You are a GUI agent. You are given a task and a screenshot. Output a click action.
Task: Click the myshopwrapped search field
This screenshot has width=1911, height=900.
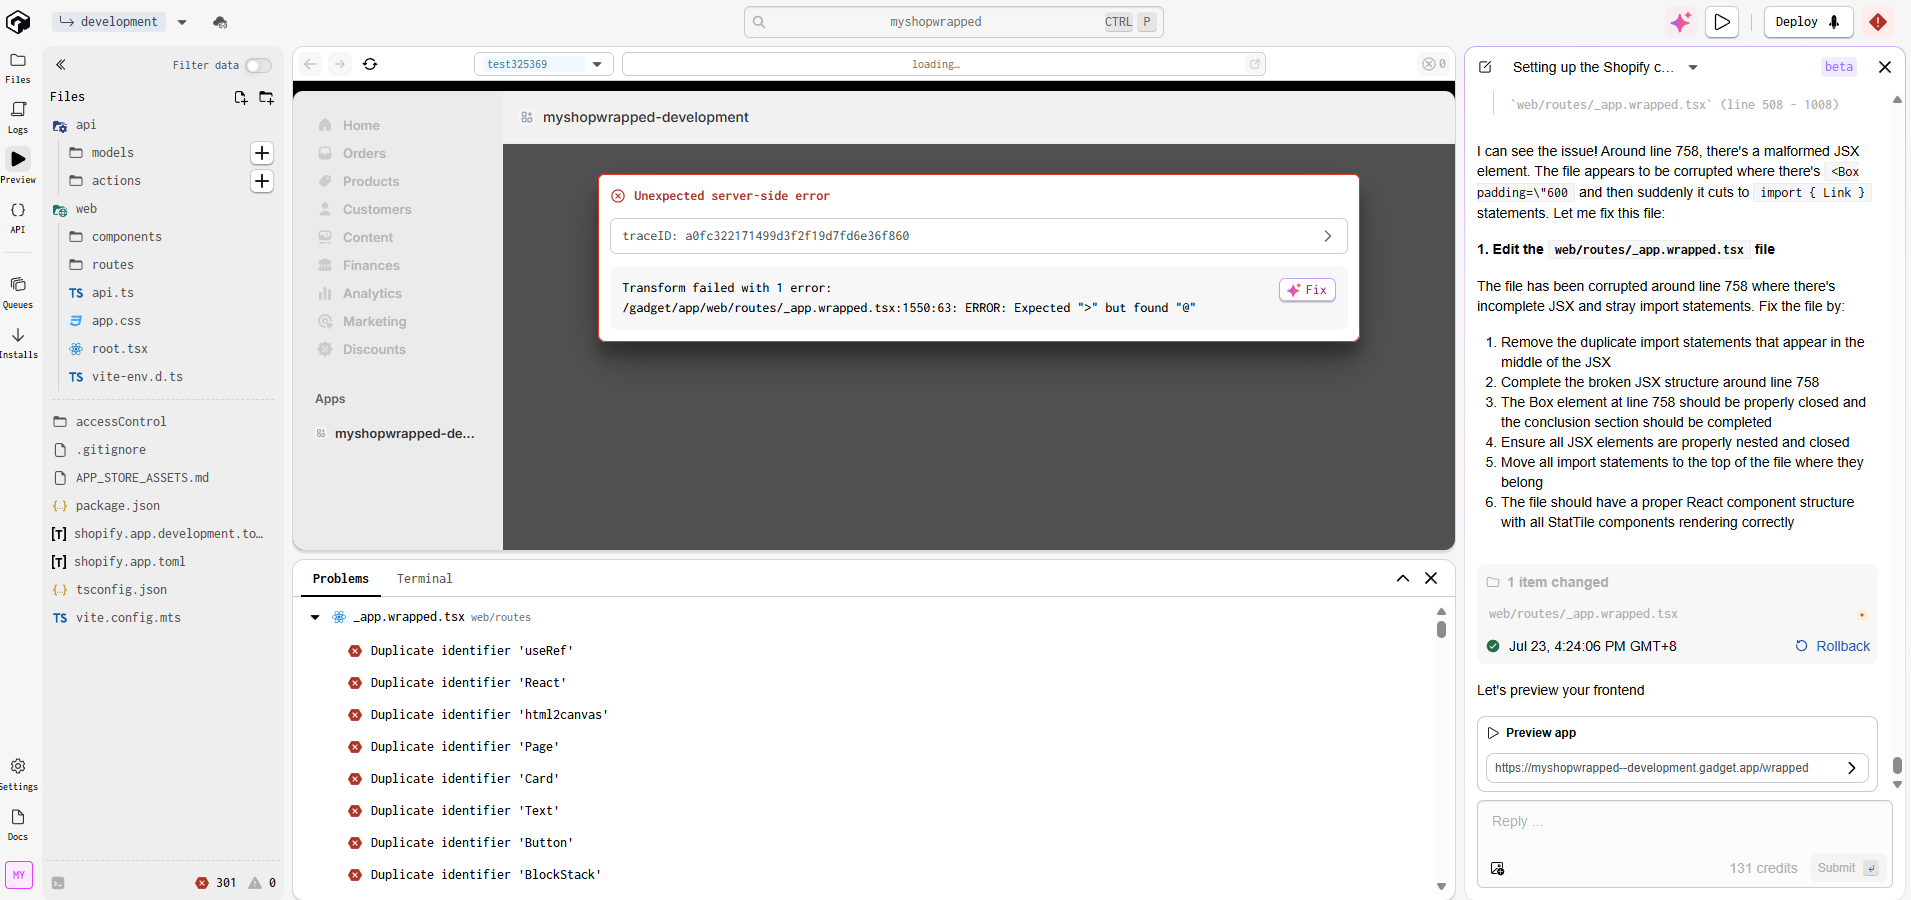953,22
